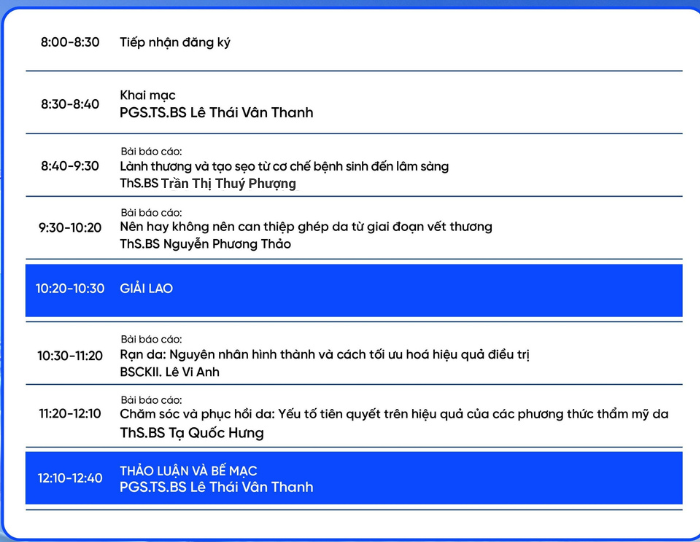Image resolution: width=700 pixels, height=542 pixels.
Task: Open the "Chăm sóc và phục hồi da" title
Action: pos(394,413)
